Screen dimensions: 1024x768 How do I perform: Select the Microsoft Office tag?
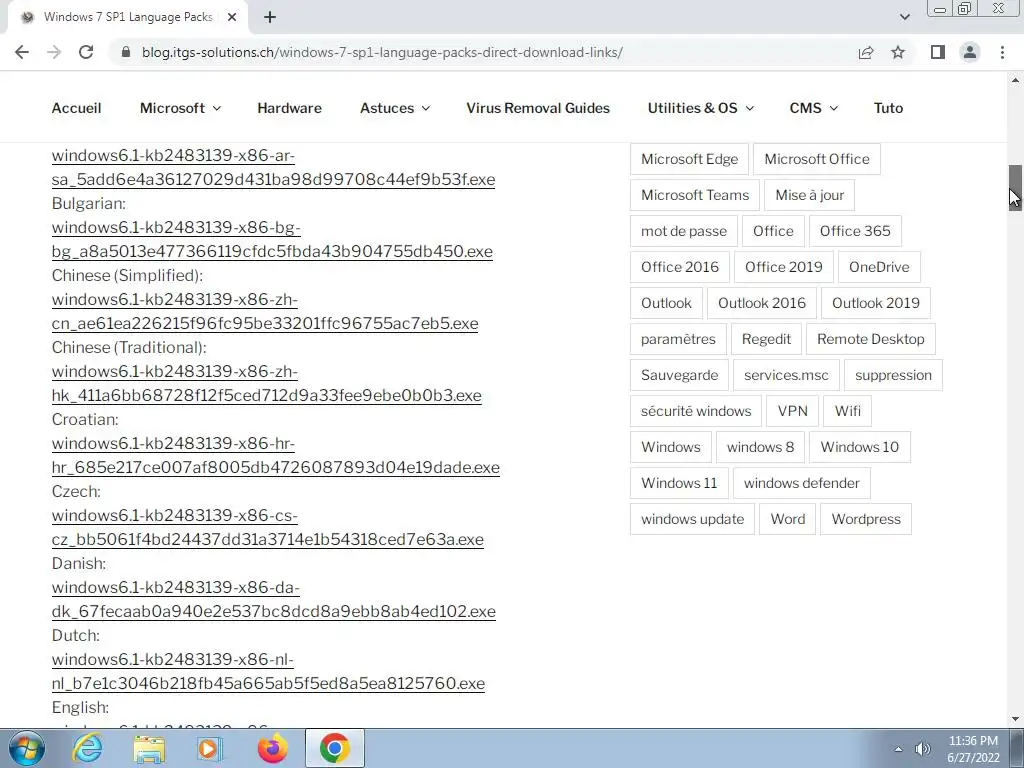coord(816,159)
